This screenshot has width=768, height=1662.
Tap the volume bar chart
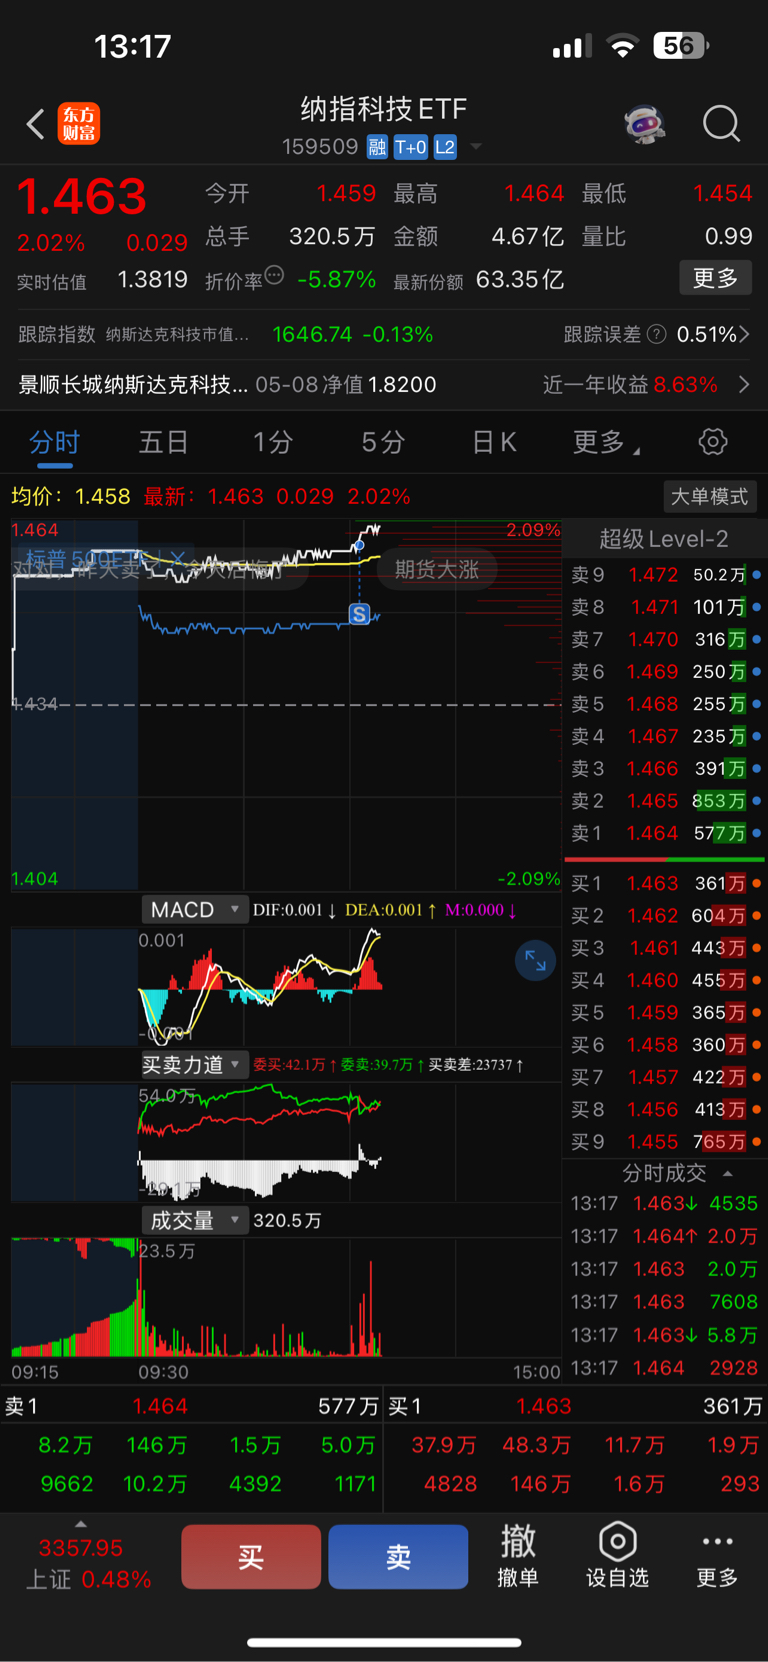pyautogui.click(x=285, y=1298)
